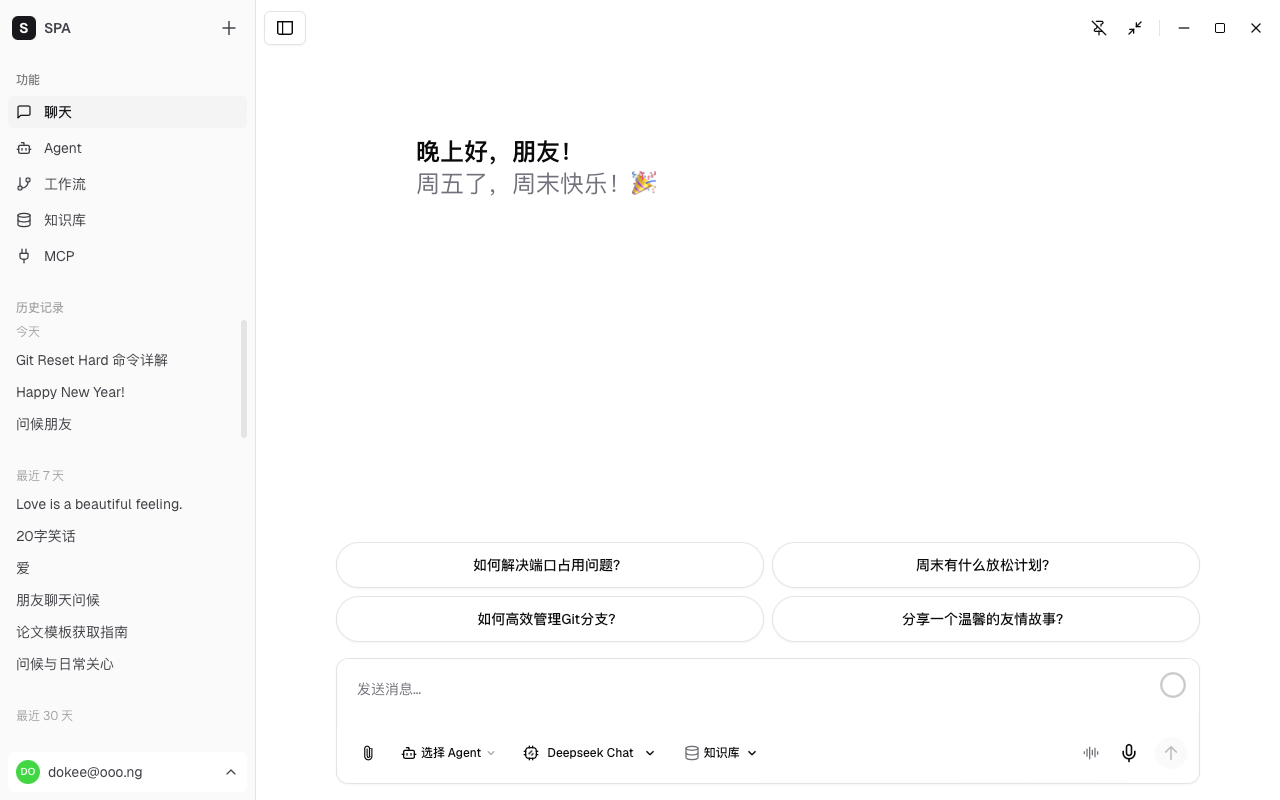Viewport: 1280px width, 800px height.
Task: Toggle the sidebar with the panel icon
Action: (x=285, y=28)
